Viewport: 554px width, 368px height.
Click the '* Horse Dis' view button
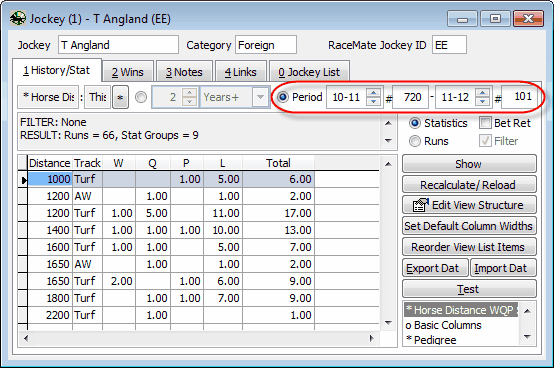tap(48, 97)
